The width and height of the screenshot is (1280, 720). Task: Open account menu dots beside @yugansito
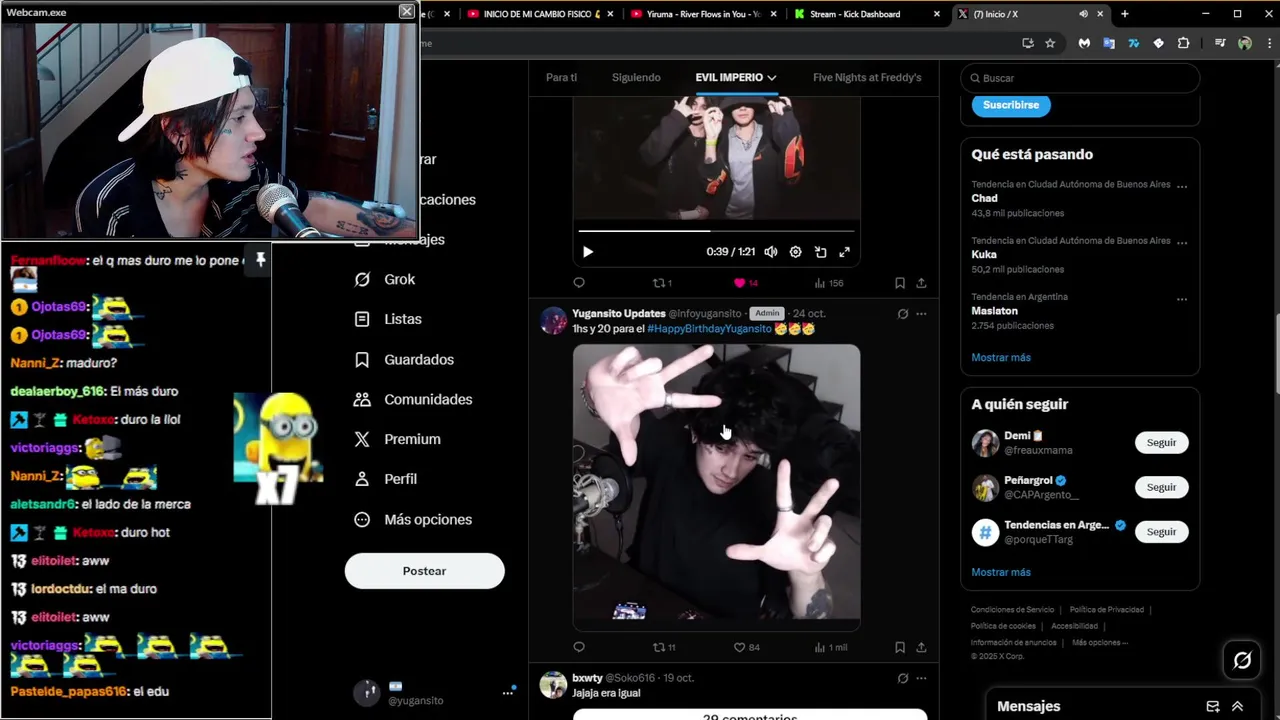pyautogui.click(x=507, y=693)
